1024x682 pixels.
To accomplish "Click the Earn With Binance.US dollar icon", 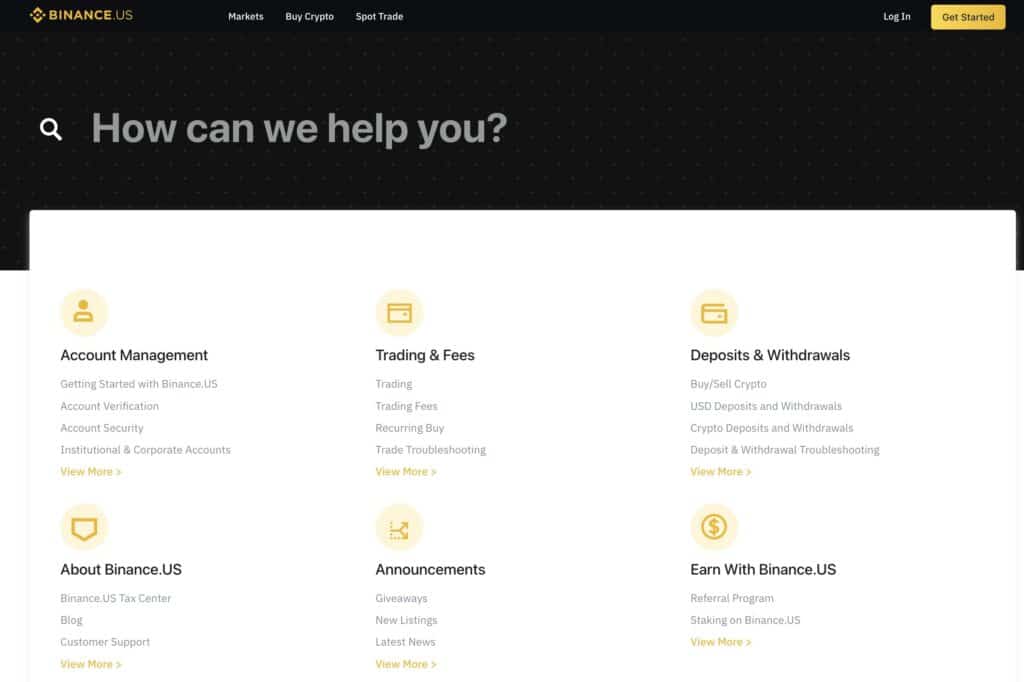I will tap(714, 527).
